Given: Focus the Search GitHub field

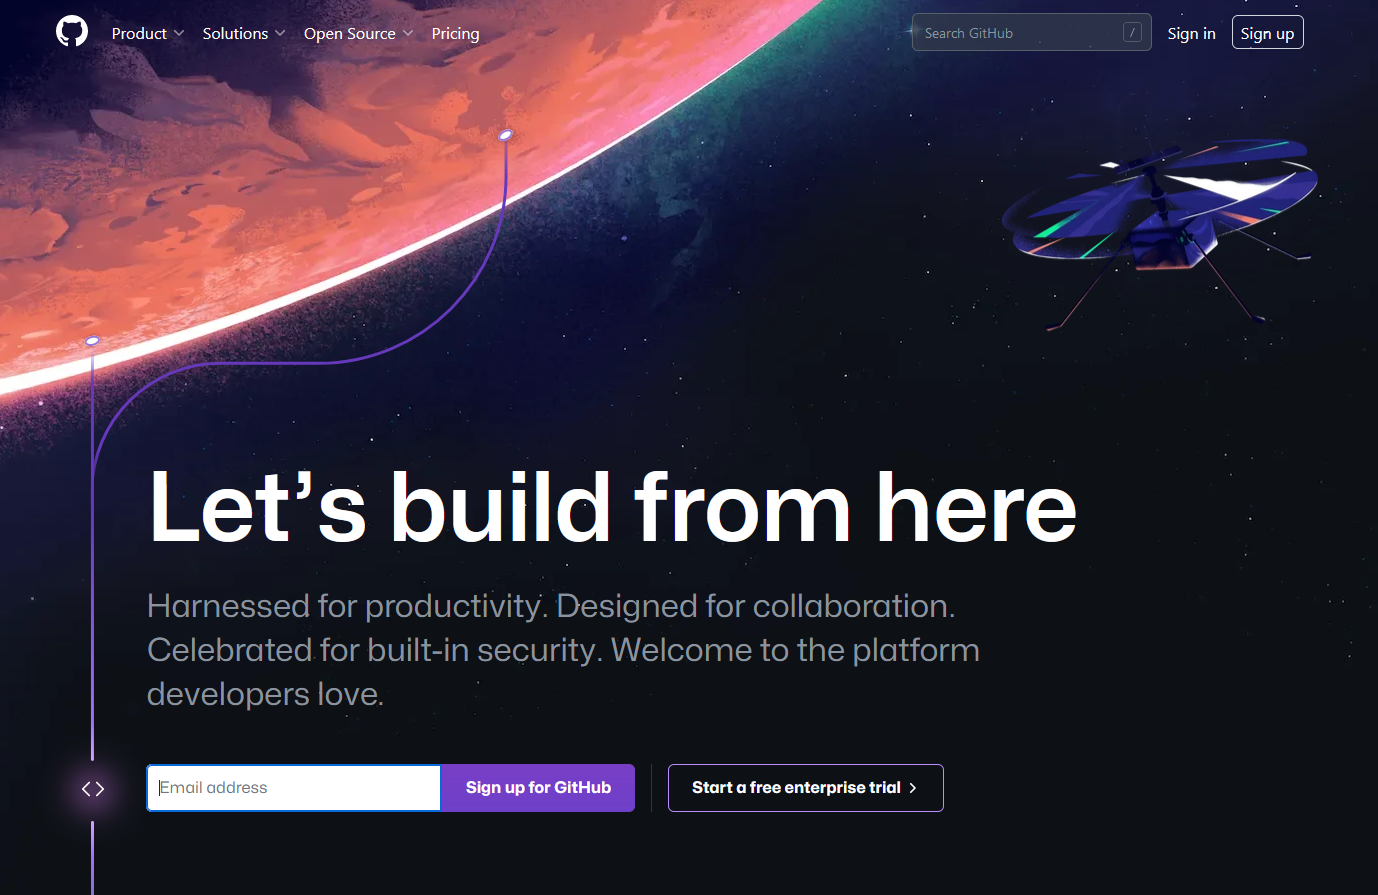Looking at the screenshot, I should [x=1031, y=33].
